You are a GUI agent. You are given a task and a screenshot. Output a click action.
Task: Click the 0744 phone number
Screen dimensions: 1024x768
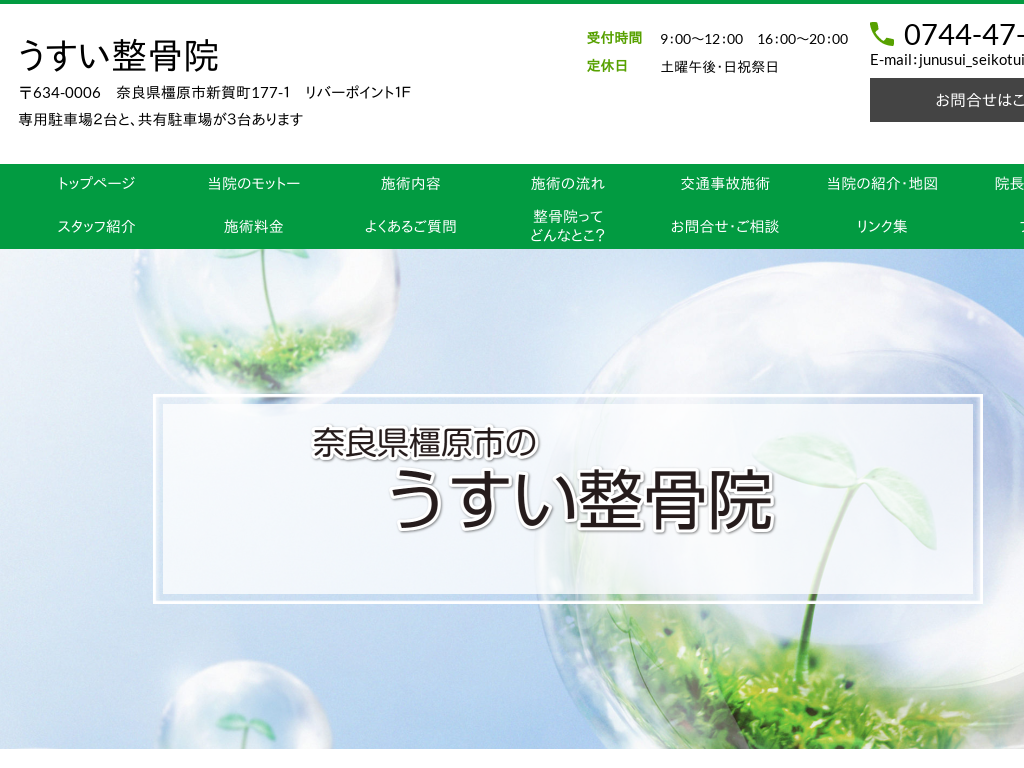point(962,35)
